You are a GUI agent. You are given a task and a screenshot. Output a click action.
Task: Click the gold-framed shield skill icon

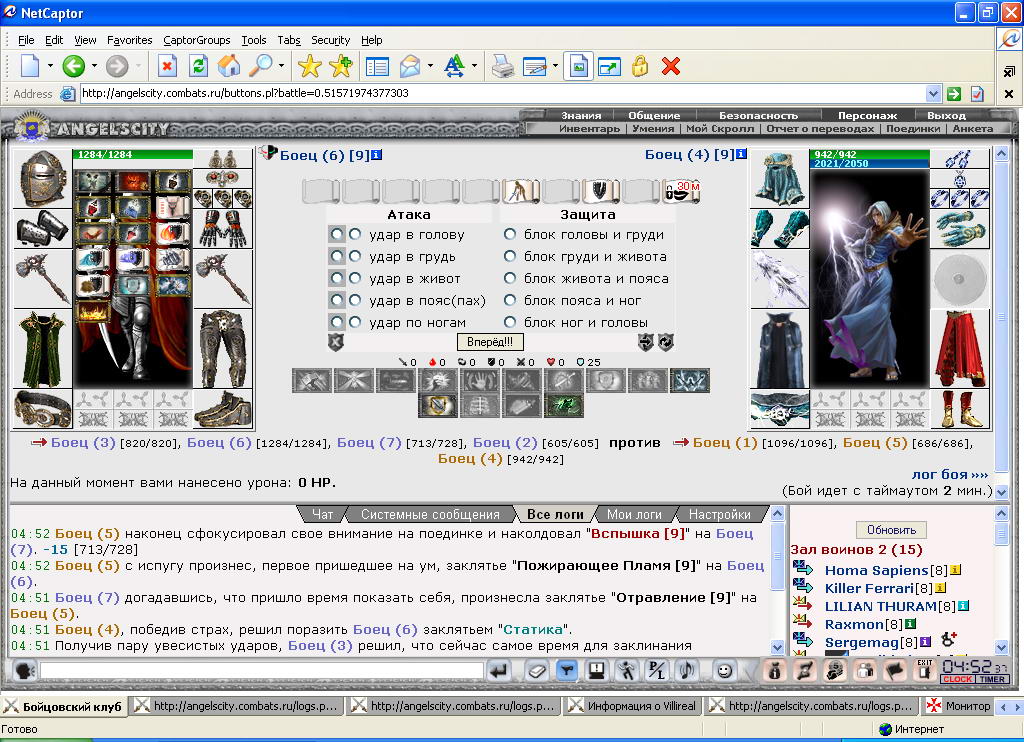438,406
